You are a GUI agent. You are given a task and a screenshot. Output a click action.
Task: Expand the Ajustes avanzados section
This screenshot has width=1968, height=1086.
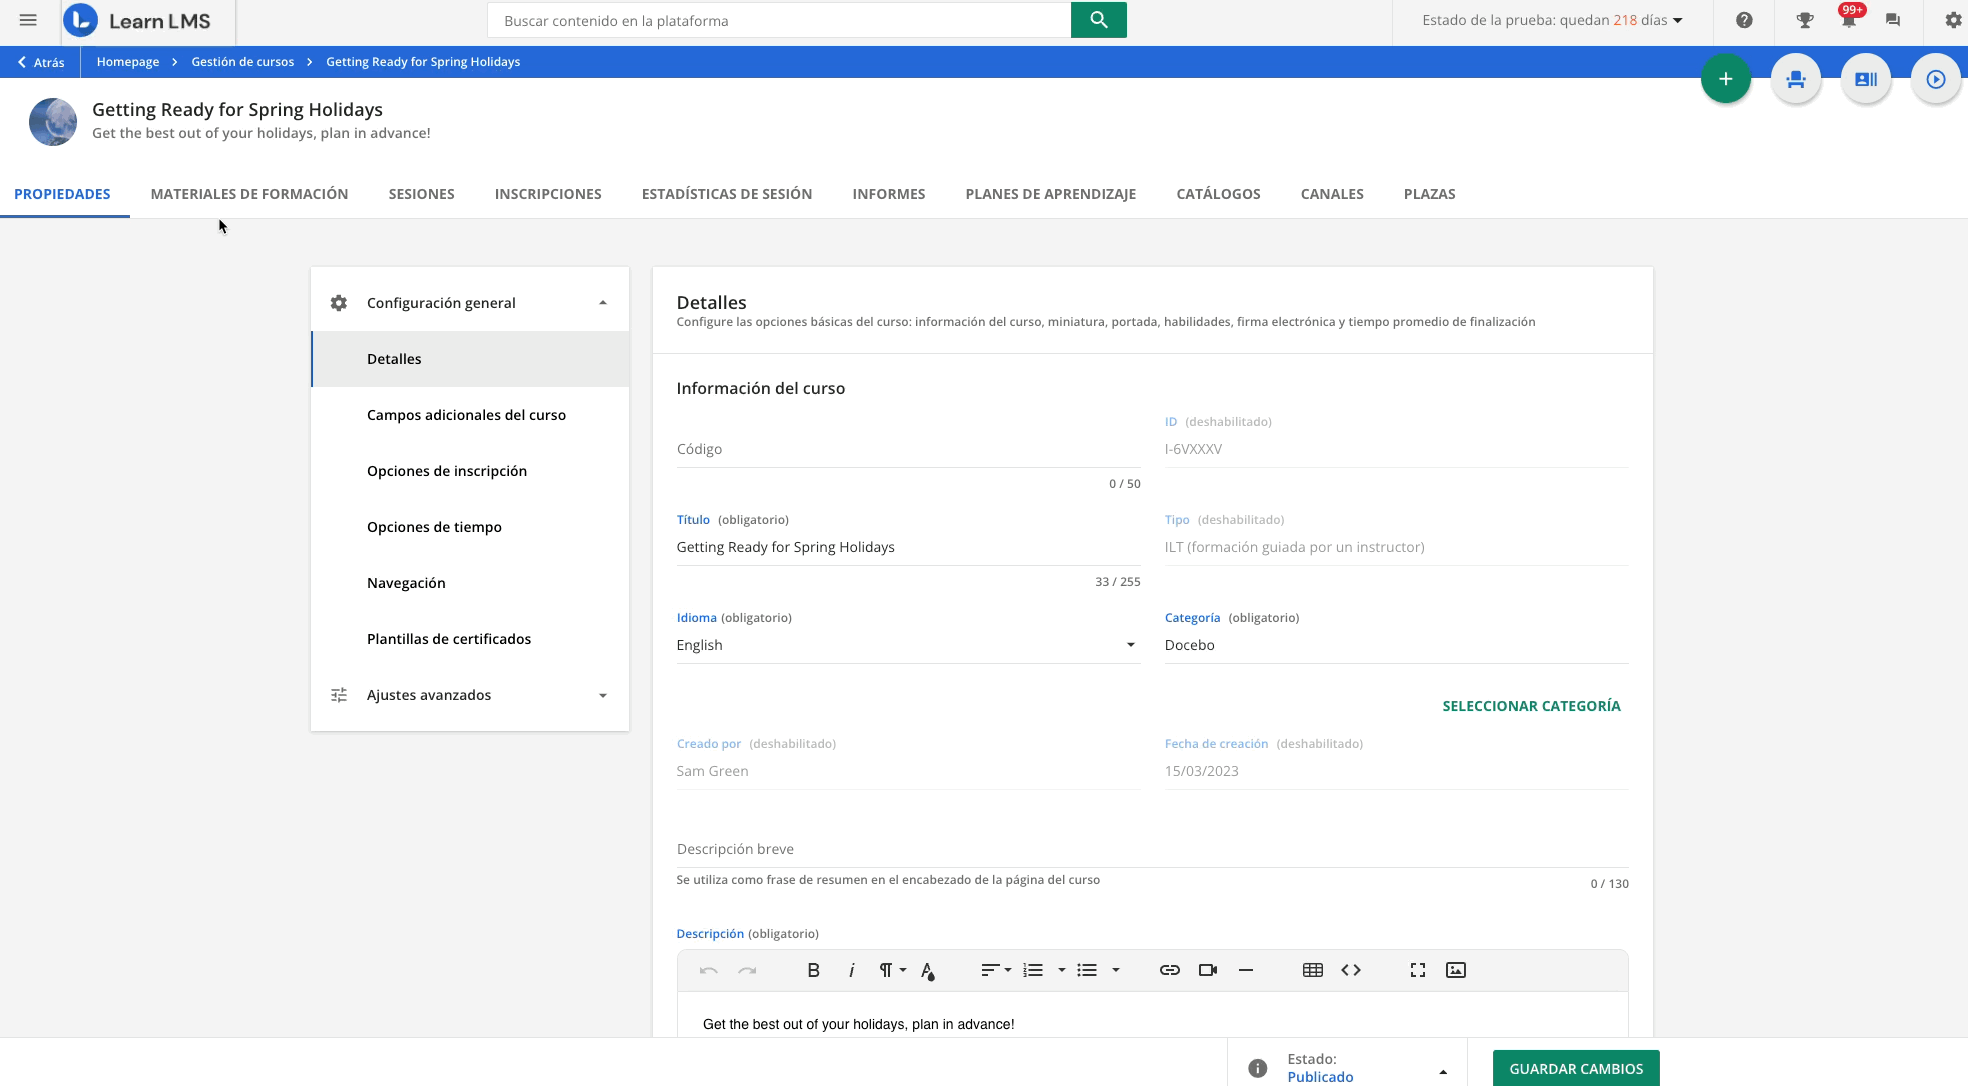coord(470,695)
